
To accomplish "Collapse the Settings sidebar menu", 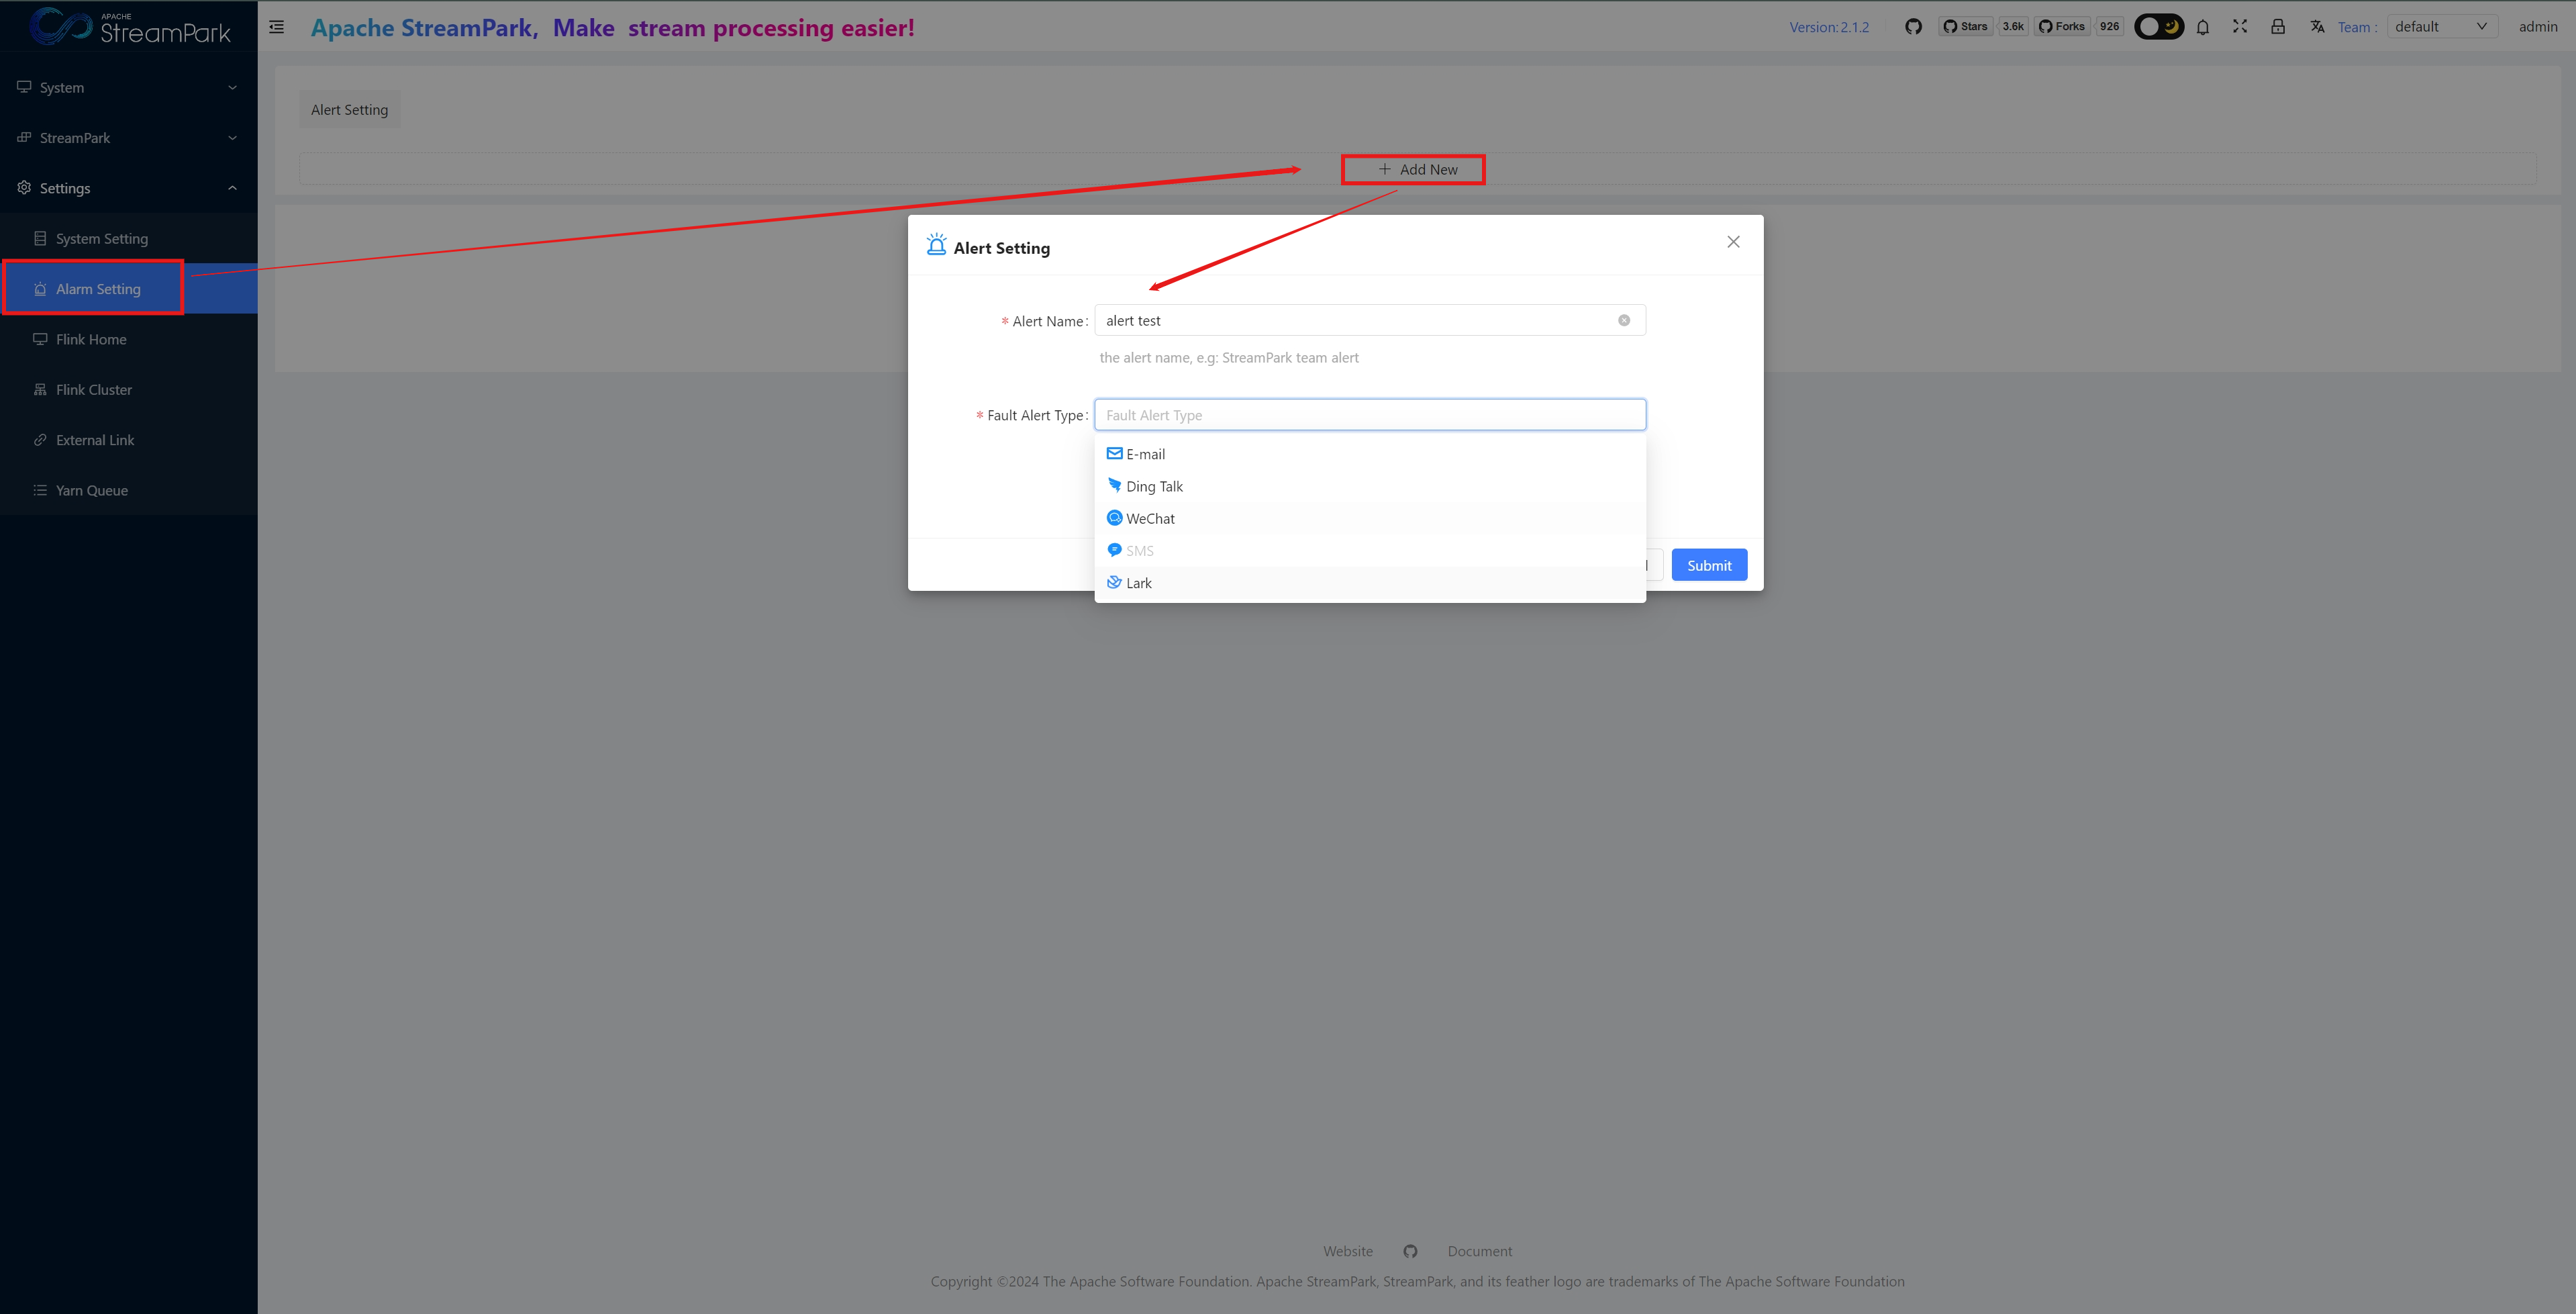I will click(x=128, y=188).
